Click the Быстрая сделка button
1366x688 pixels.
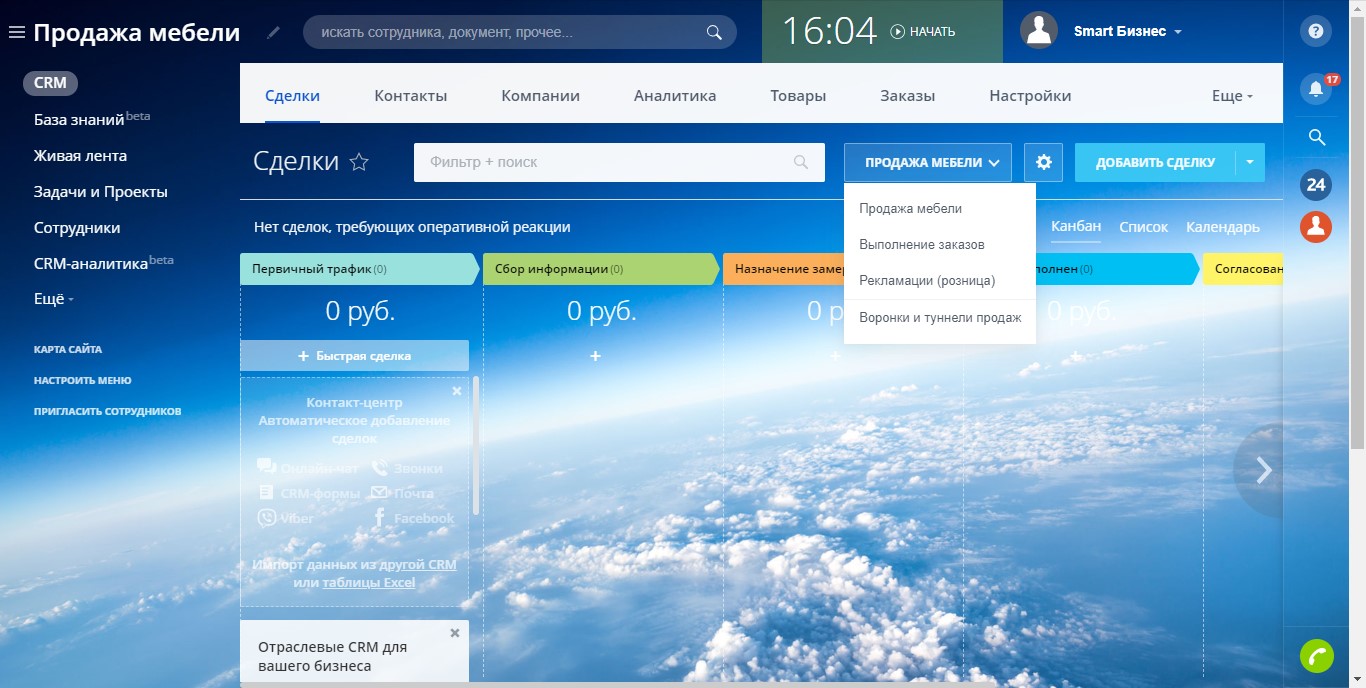354,356
